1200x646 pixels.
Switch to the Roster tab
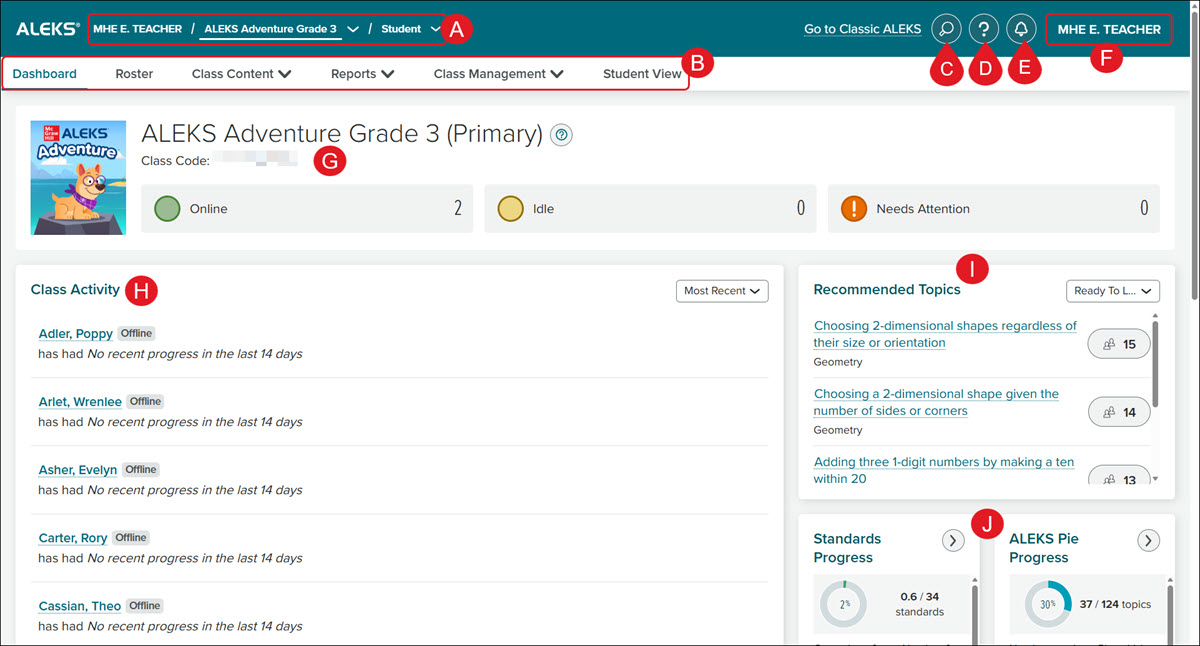coord(134,74)
